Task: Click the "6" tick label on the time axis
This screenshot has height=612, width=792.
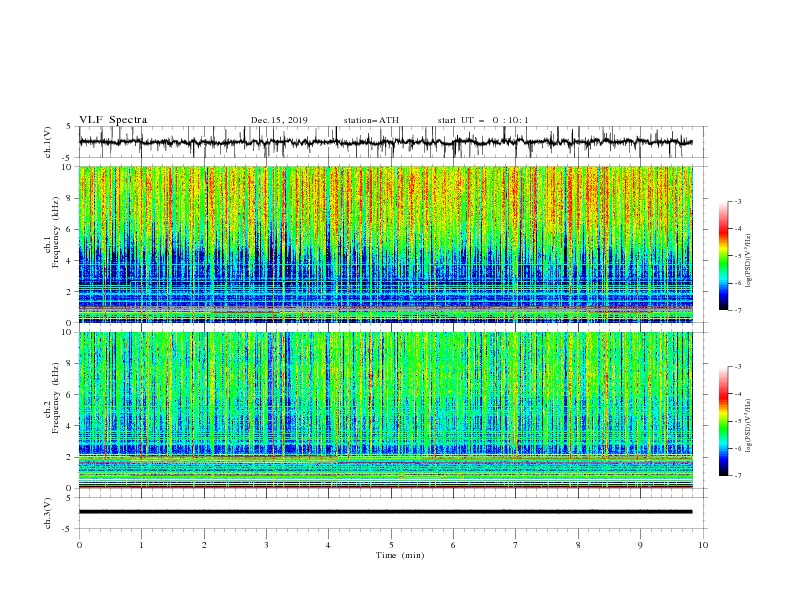Action: point(453,545)
